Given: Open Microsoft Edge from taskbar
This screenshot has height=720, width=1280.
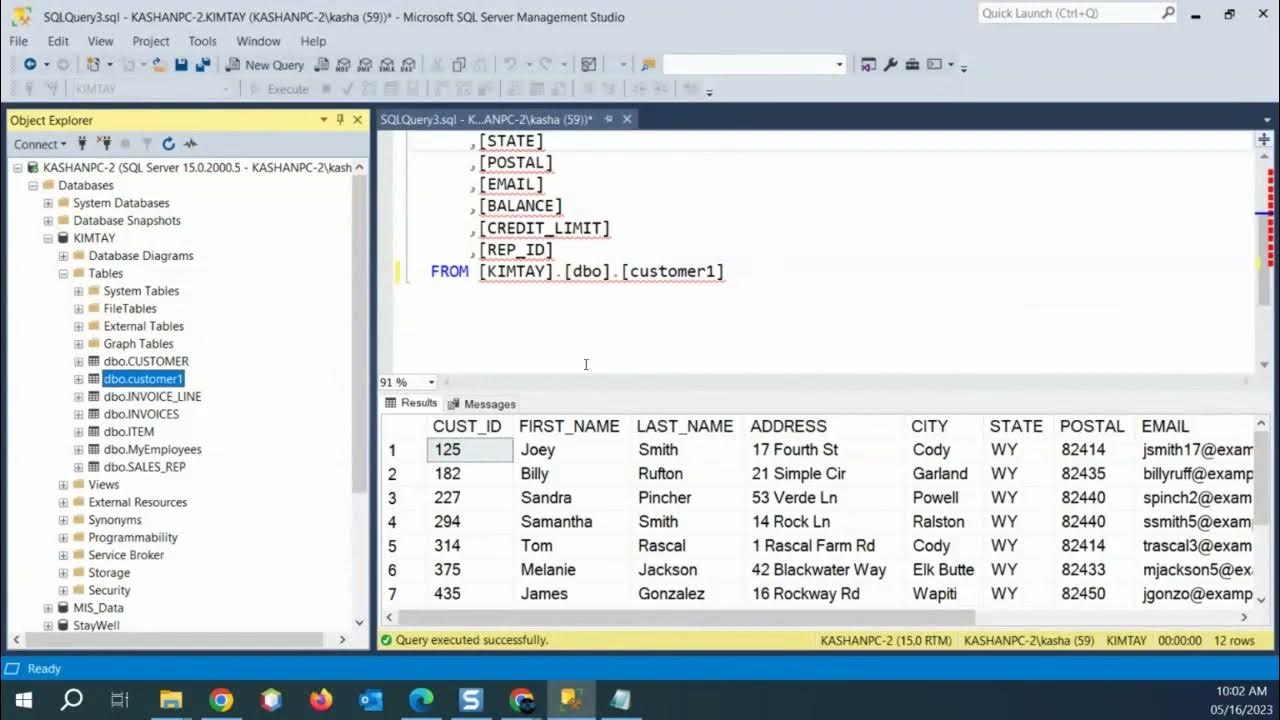Looking at the screenshot, I should click(421, 700).
